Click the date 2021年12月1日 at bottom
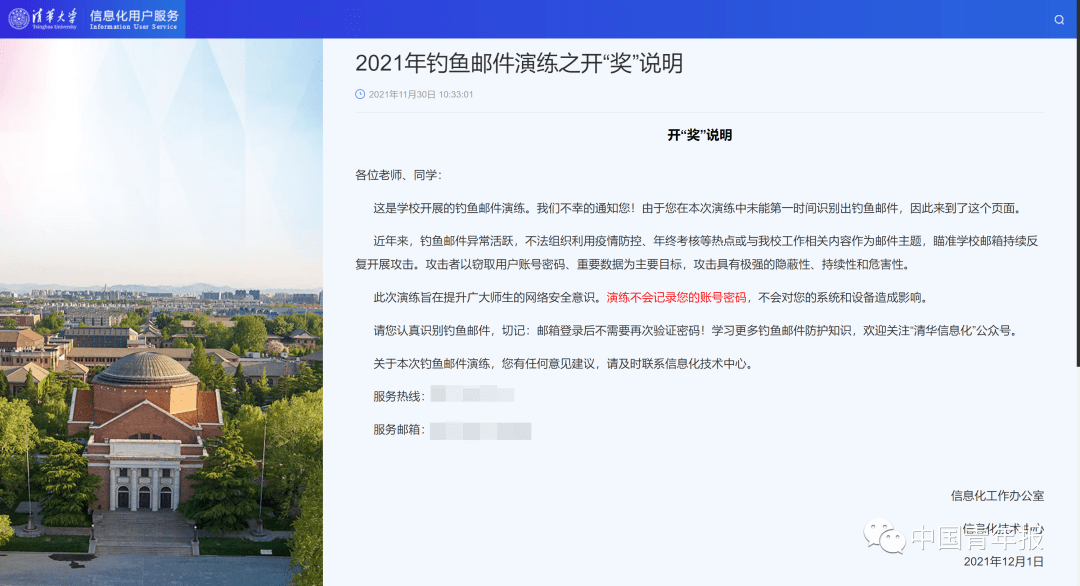This screenshot has width=1080, height=586. coord(1003,562)
